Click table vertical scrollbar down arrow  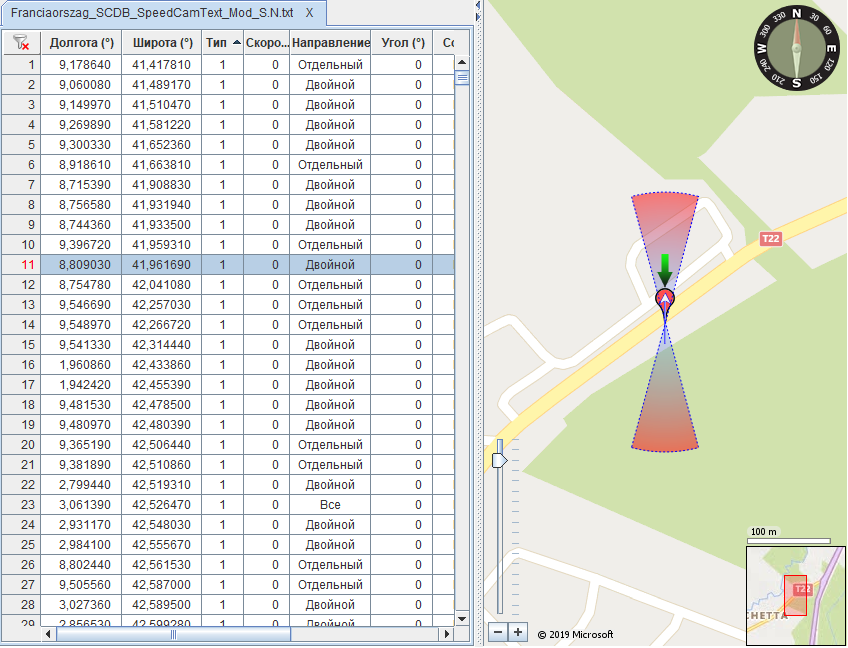(462, 618)
